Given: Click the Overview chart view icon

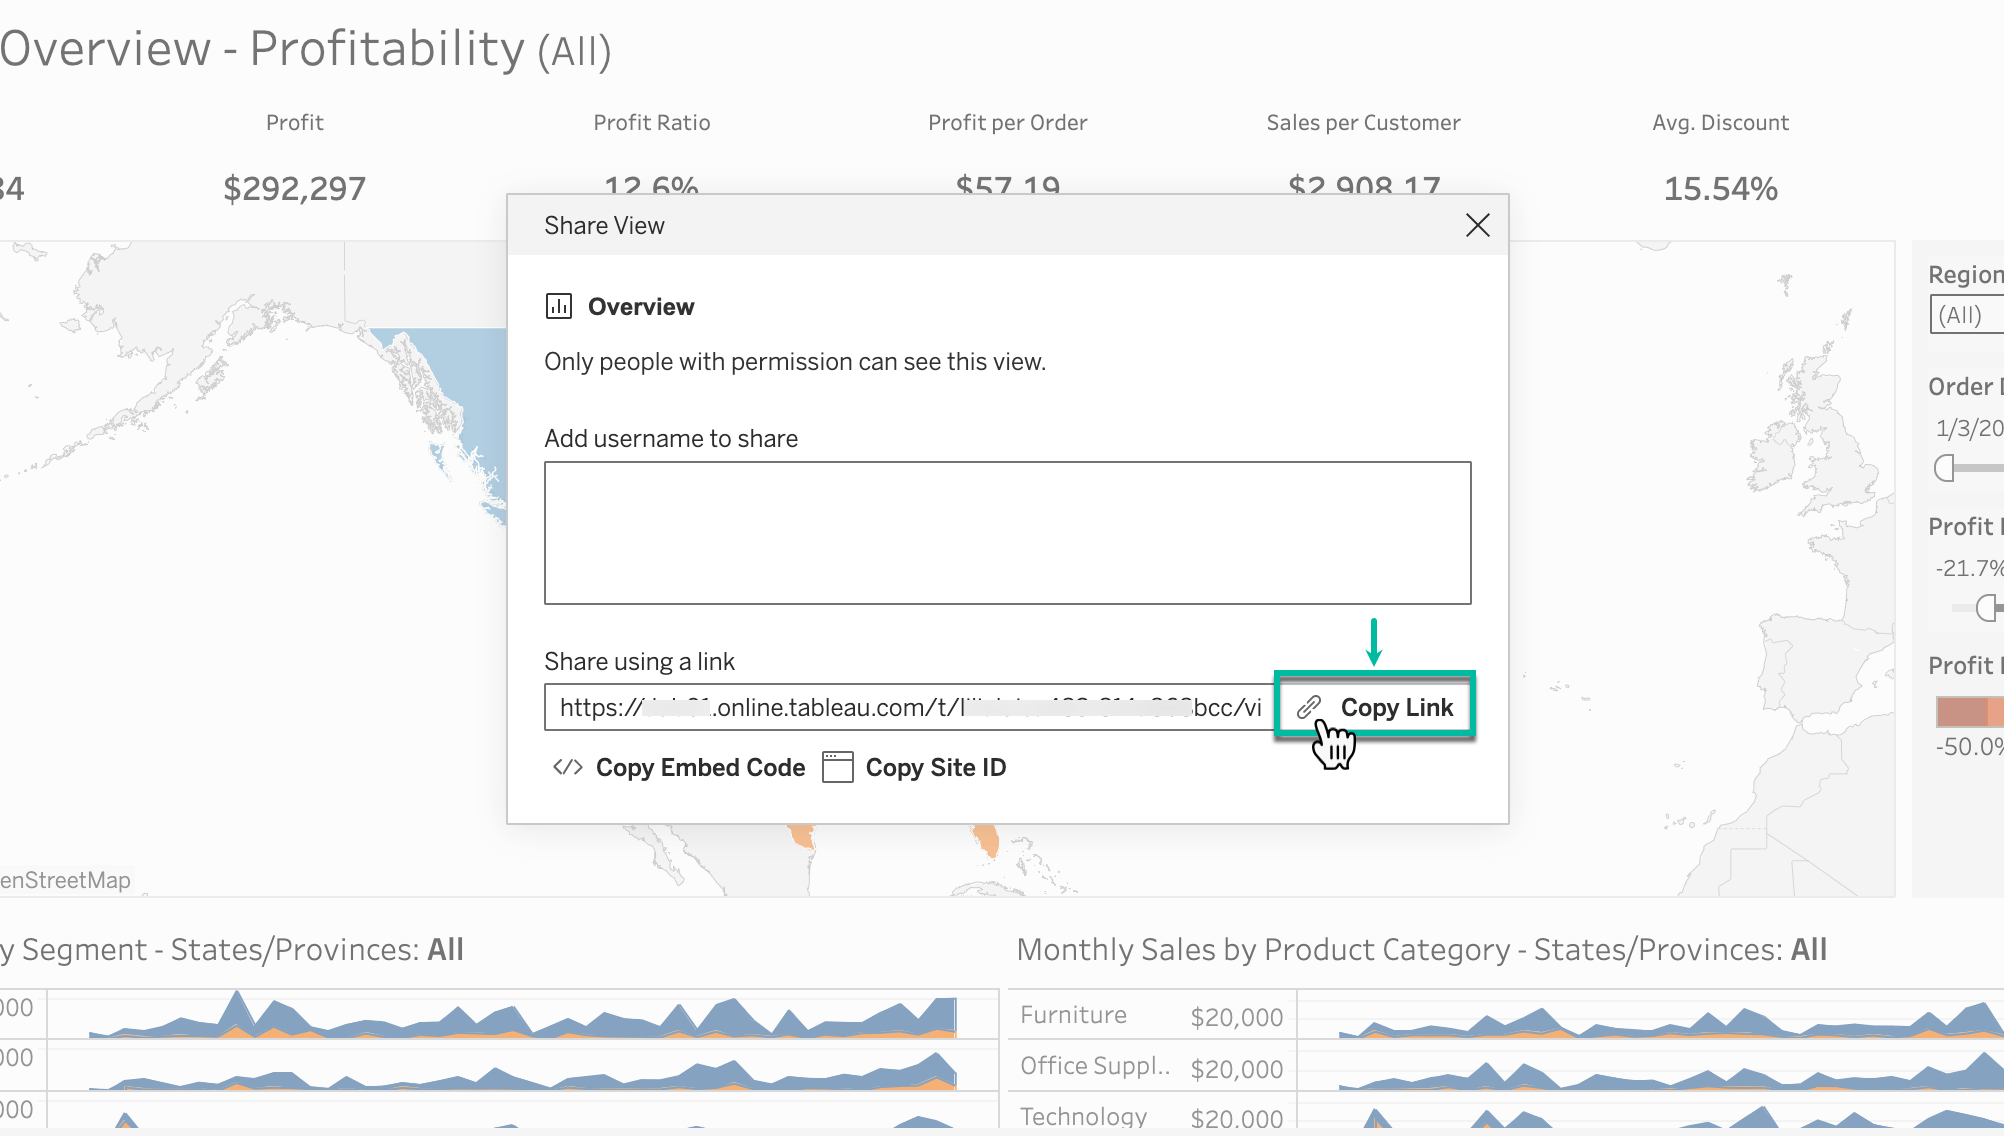Looking at the screenshot, I should click(x=559, y=306).
